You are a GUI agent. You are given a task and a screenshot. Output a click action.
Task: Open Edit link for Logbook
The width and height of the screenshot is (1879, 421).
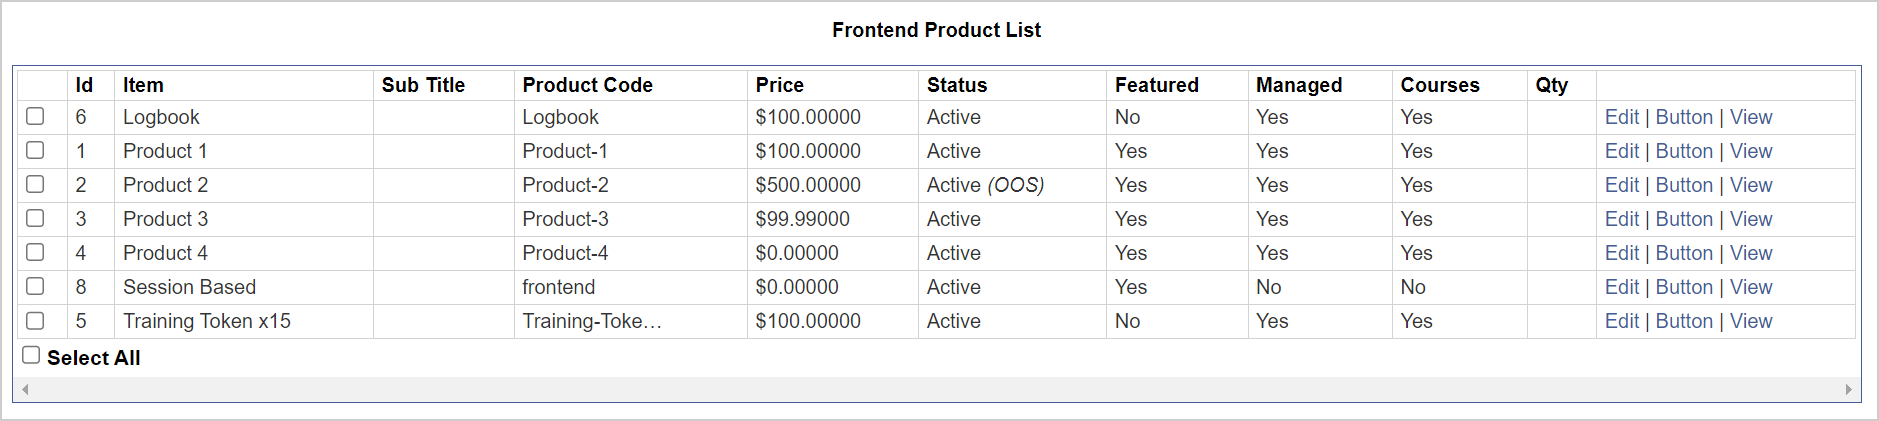[1621, 117]
